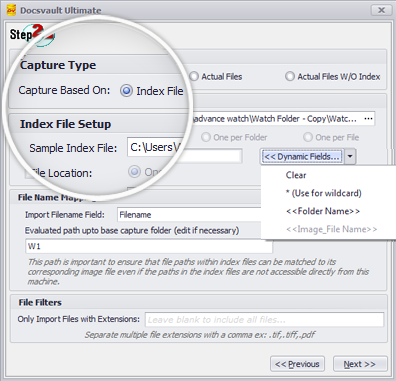The width and height of the screenshot is (396, 381).
Task: Click the Evaluated path upto base label
Action: [132, 231]
